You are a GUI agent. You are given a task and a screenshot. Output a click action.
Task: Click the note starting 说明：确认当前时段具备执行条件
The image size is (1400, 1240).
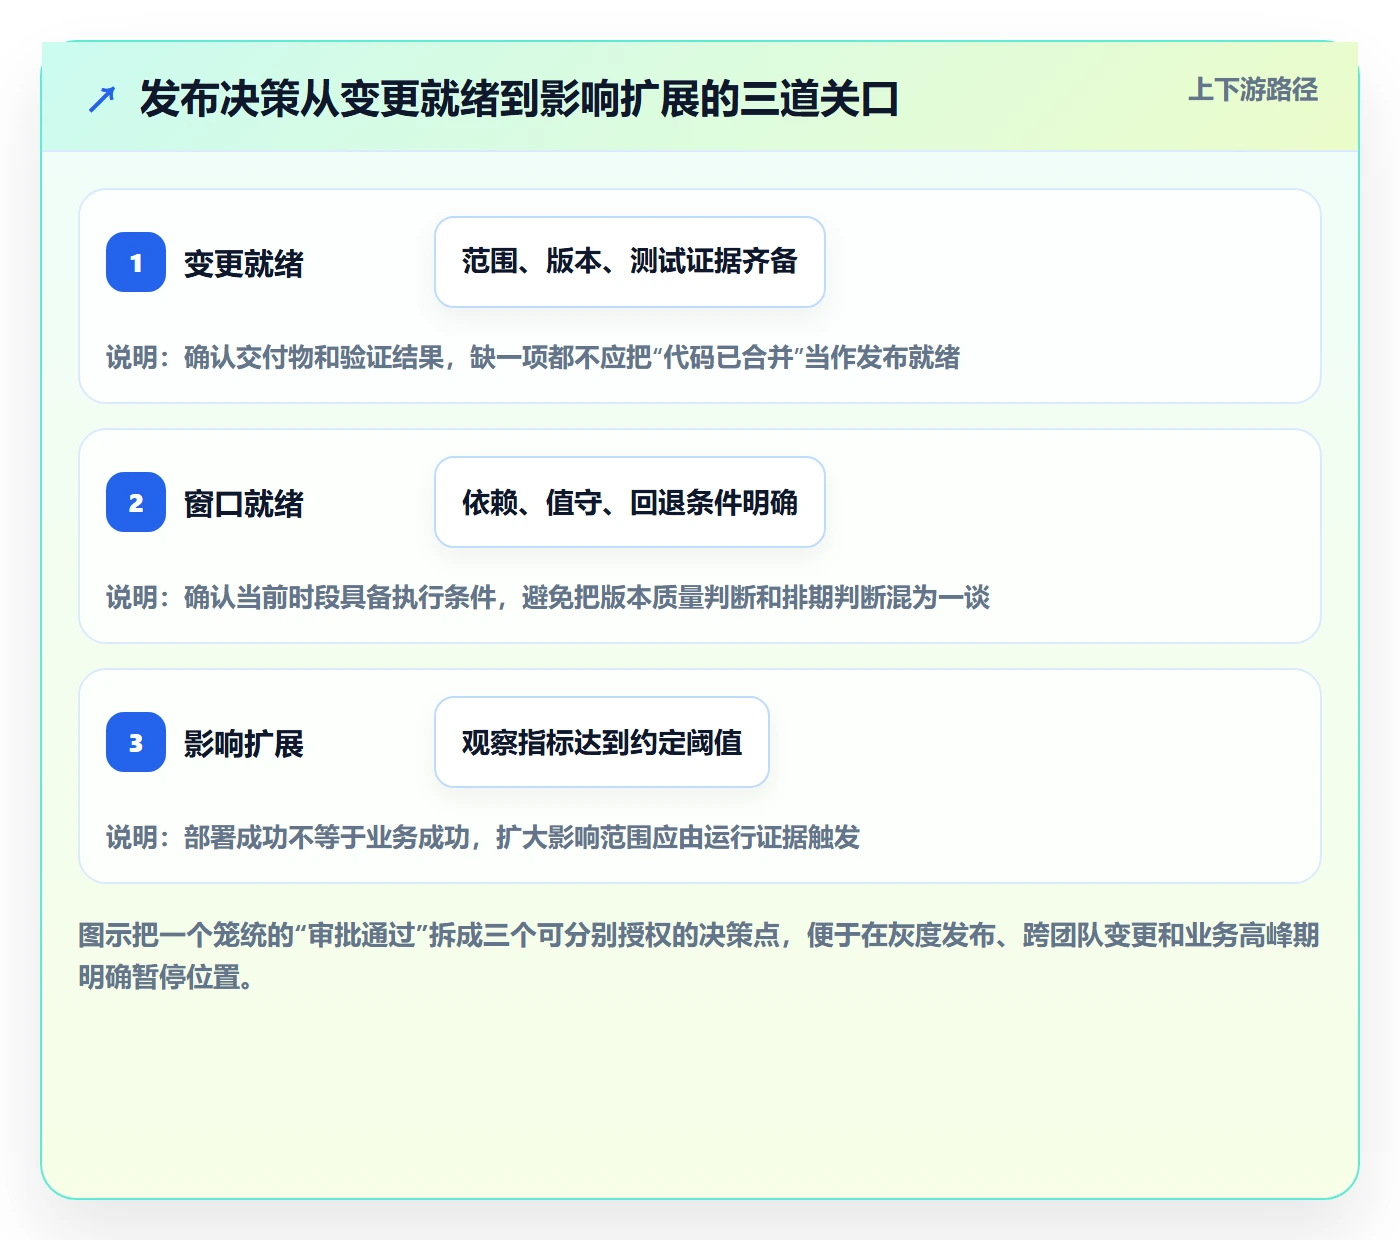pyautogui.click(x=548, y=597)
